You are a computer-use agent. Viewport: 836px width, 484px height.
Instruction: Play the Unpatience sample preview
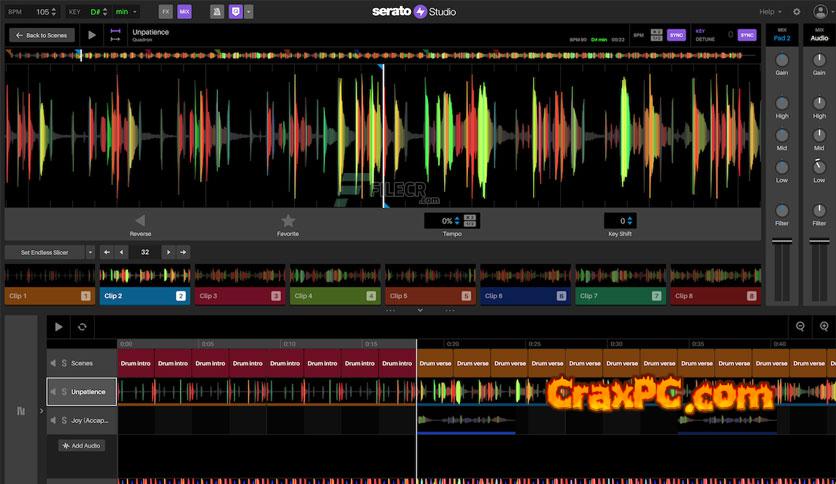point(92,35)
